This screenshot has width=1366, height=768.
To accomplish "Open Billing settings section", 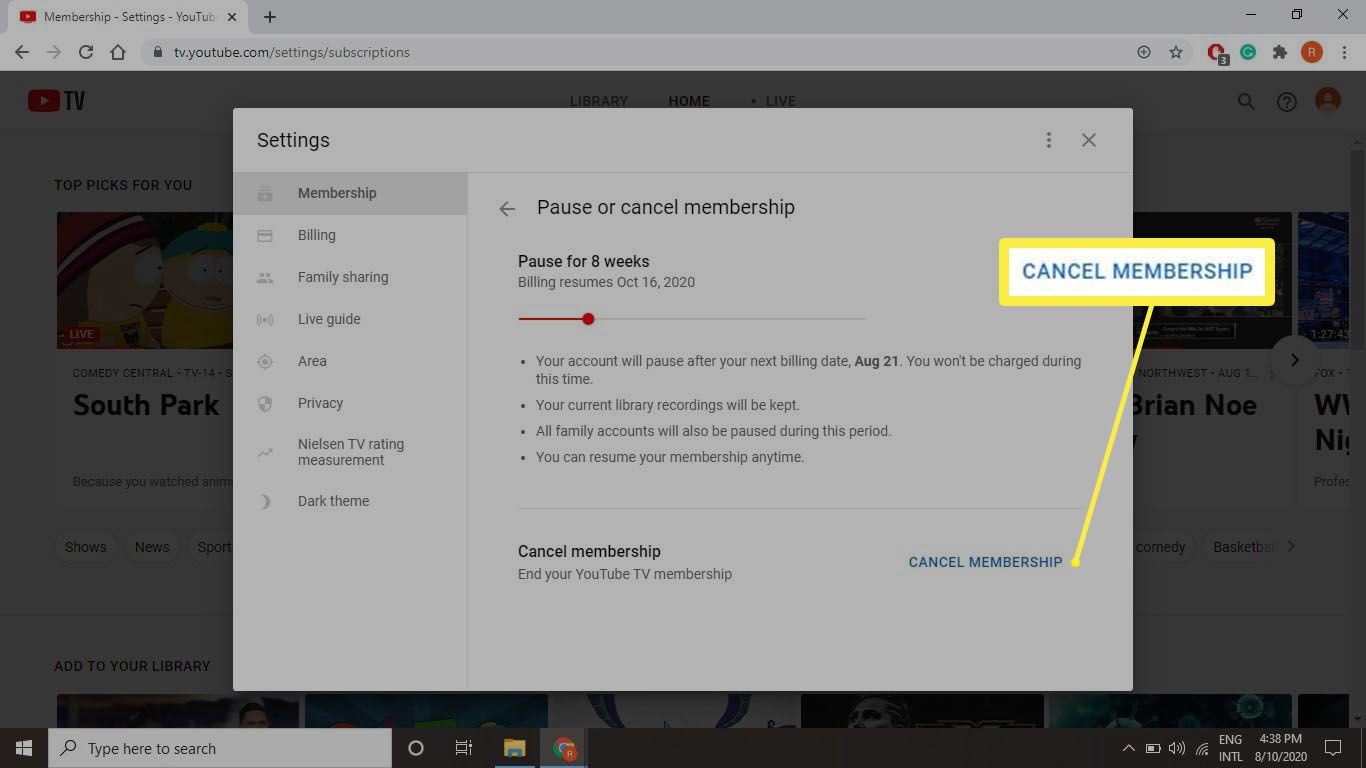I will pos(350,235).
